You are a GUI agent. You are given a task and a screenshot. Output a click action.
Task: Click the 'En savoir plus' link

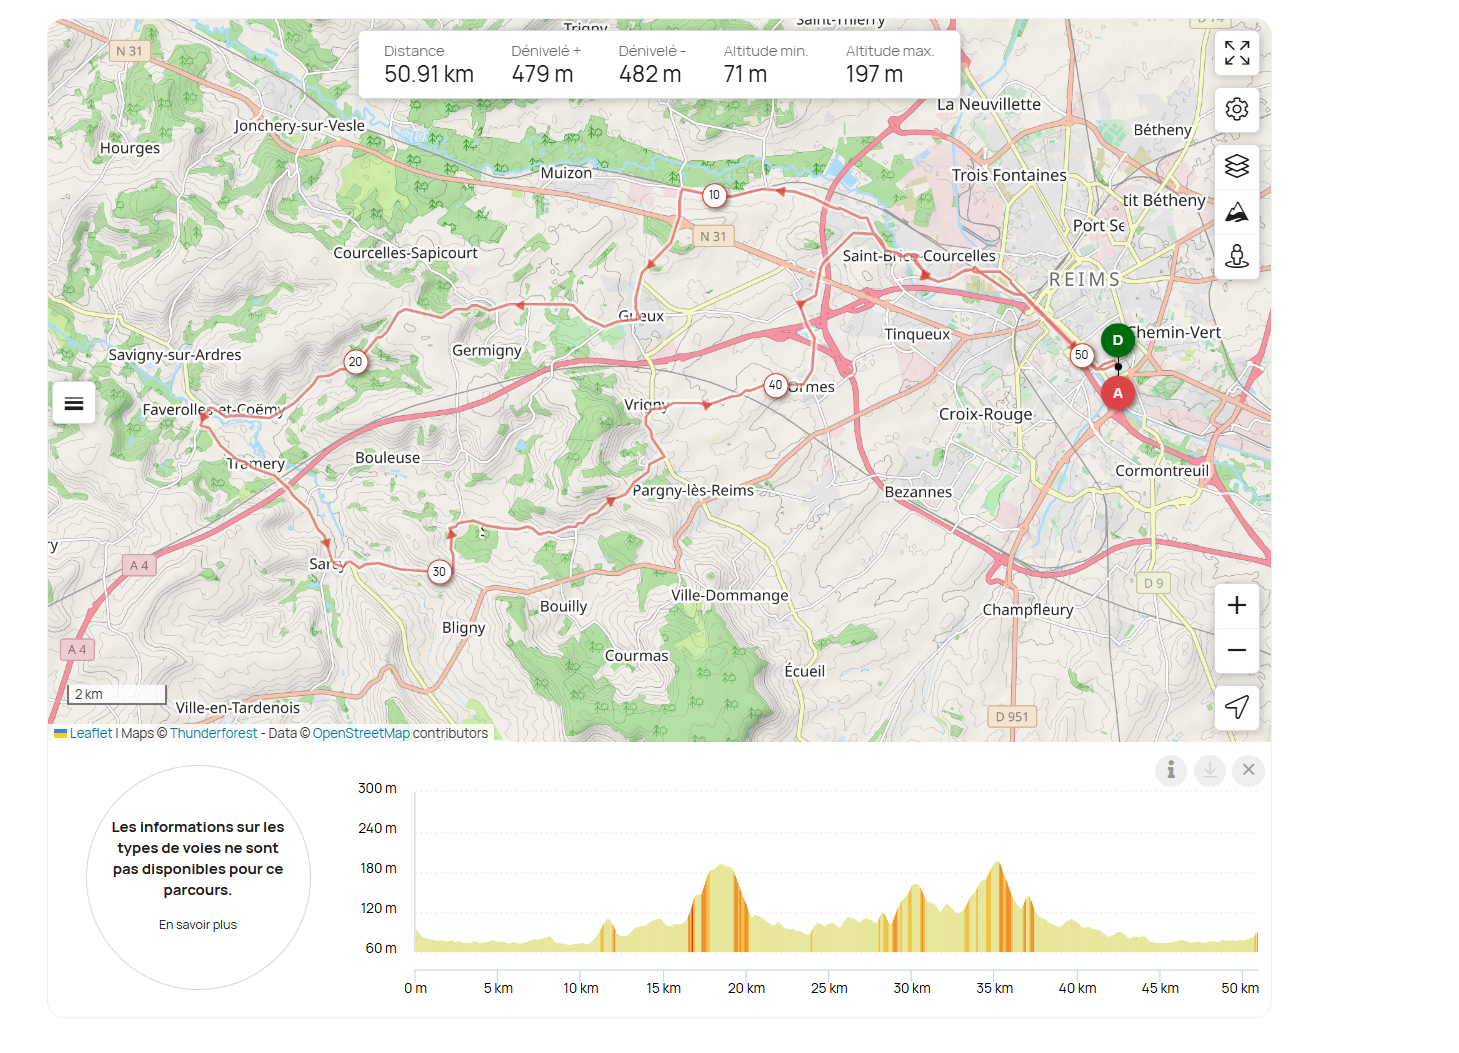click(198, 925)
